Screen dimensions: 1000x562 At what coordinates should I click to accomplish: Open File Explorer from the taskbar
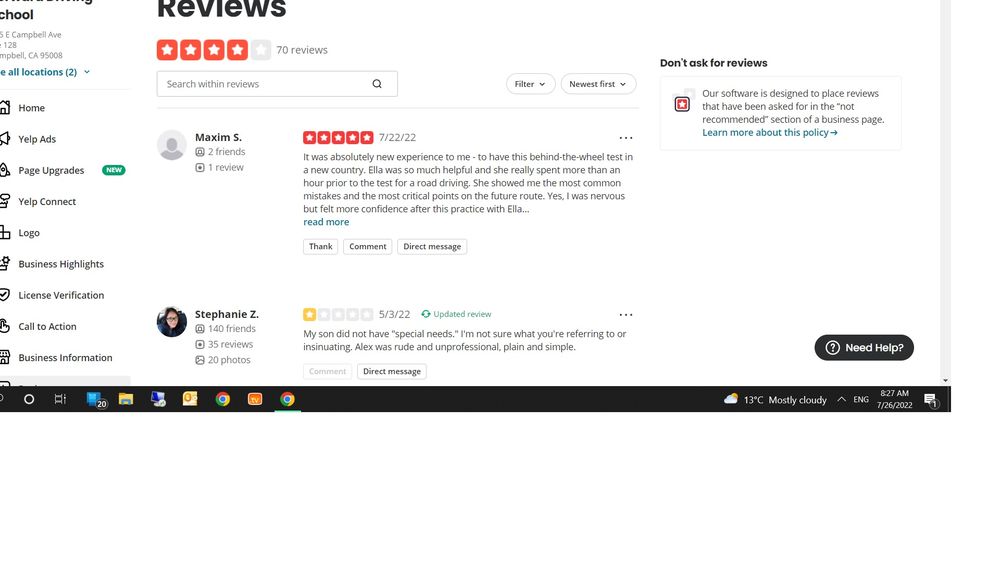pos(126,399)
